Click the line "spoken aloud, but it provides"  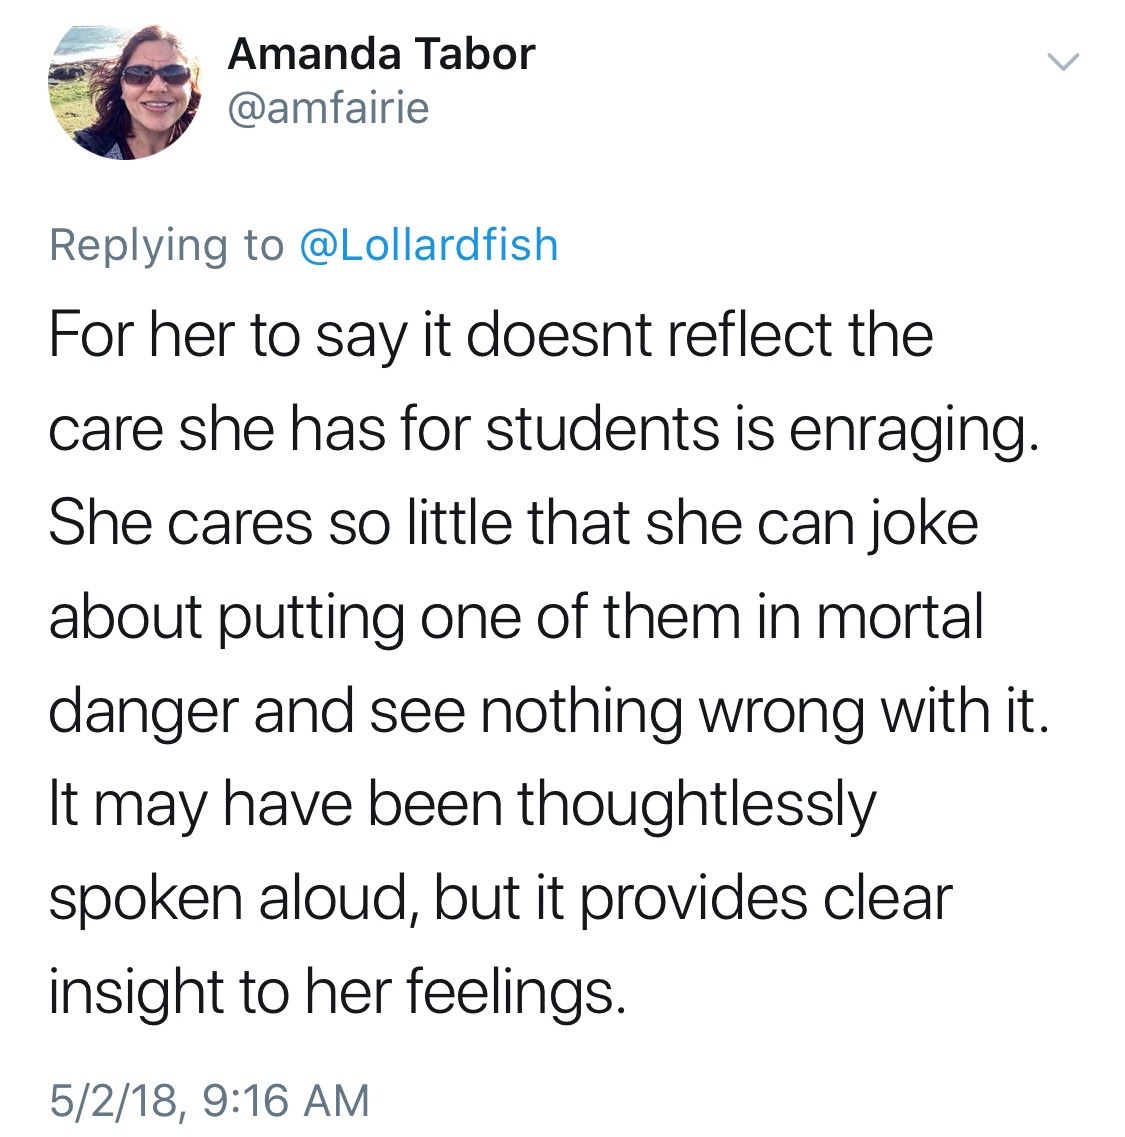pos(500,899)
